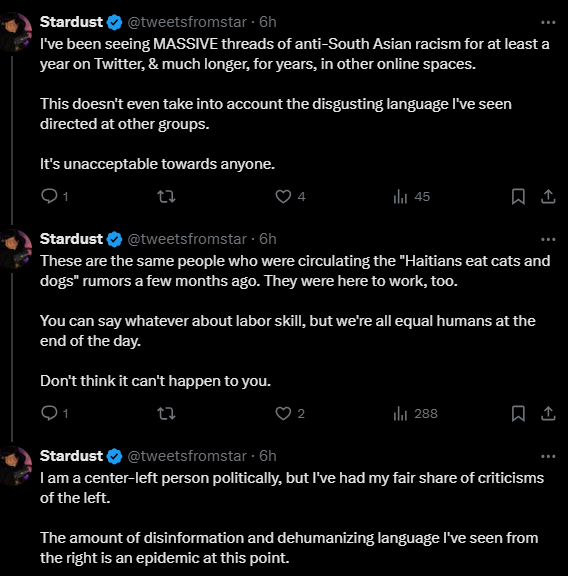This screenshot has width=568, height=576.
Task: Share the first tweet
Action: pyautogui.click(x=548, y=197)
